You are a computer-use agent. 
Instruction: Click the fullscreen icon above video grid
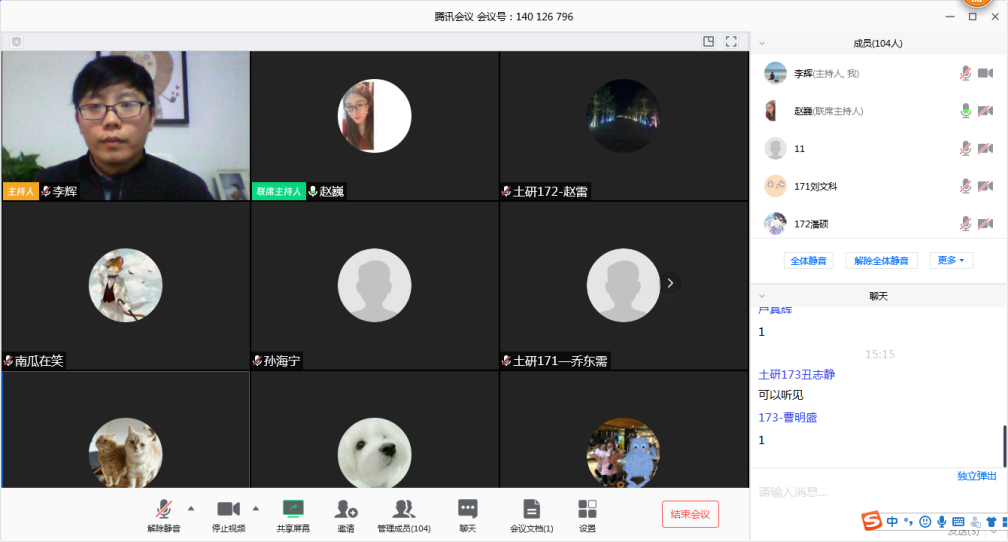[731, 42]
